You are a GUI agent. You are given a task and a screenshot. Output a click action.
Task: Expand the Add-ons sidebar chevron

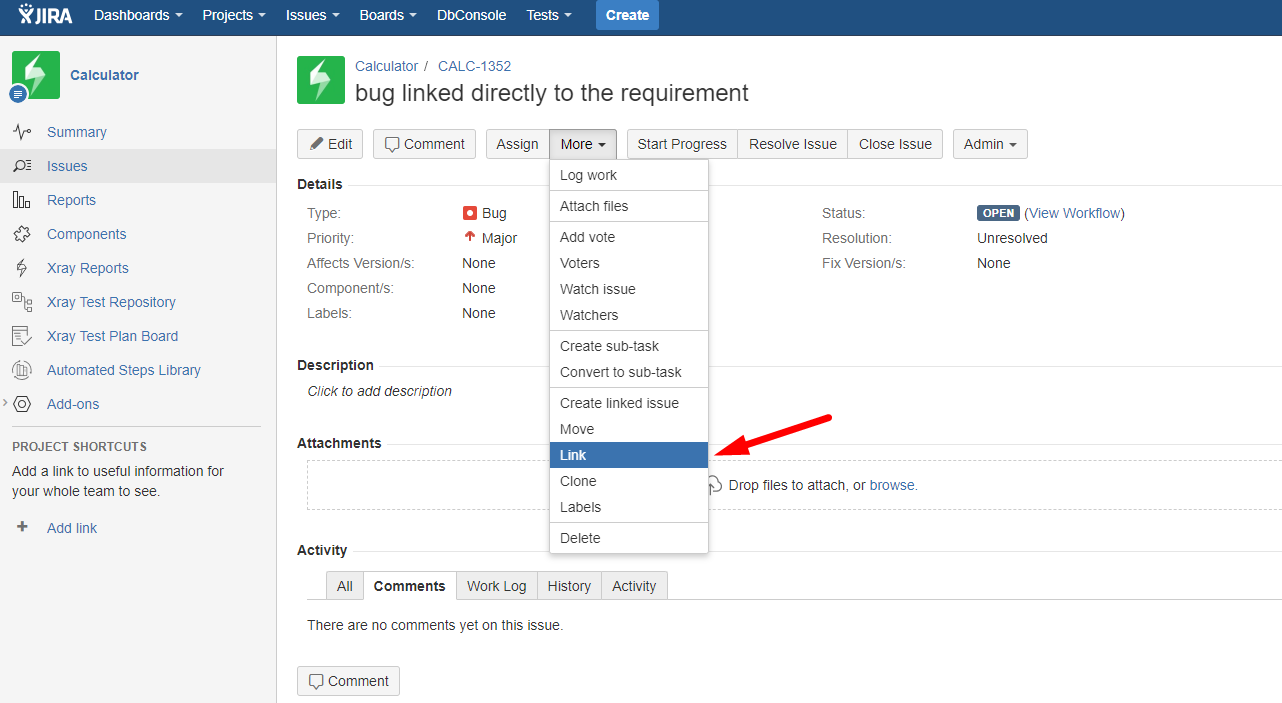(x=5, y=402)
